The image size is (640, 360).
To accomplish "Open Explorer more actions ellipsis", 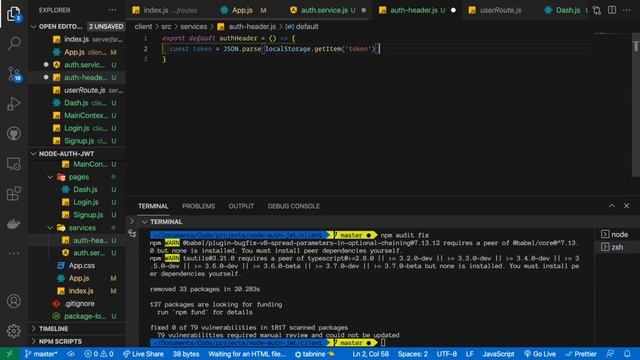I will 112,10.
